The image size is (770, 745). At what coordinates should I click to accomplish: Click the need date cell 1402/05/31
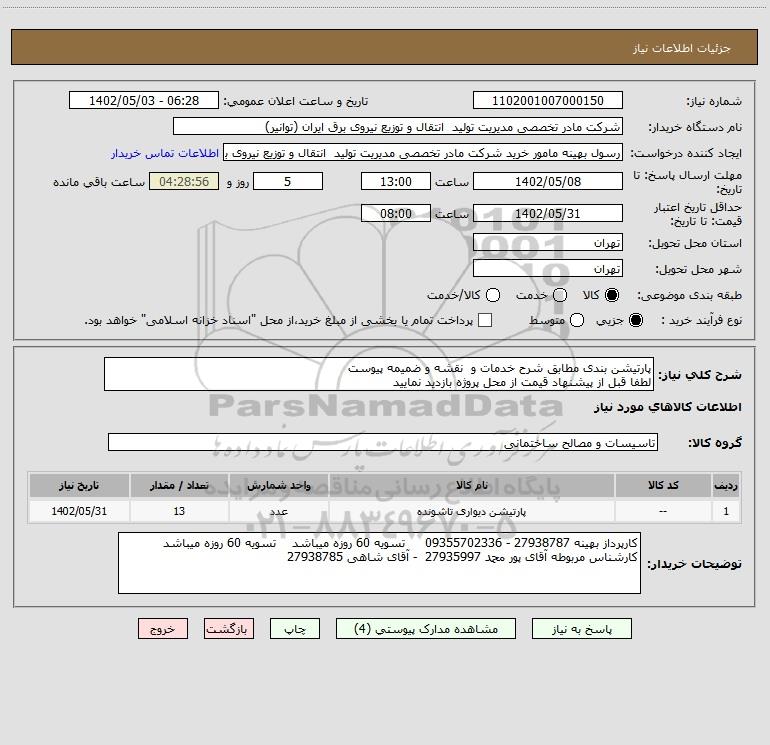point(79,511)
